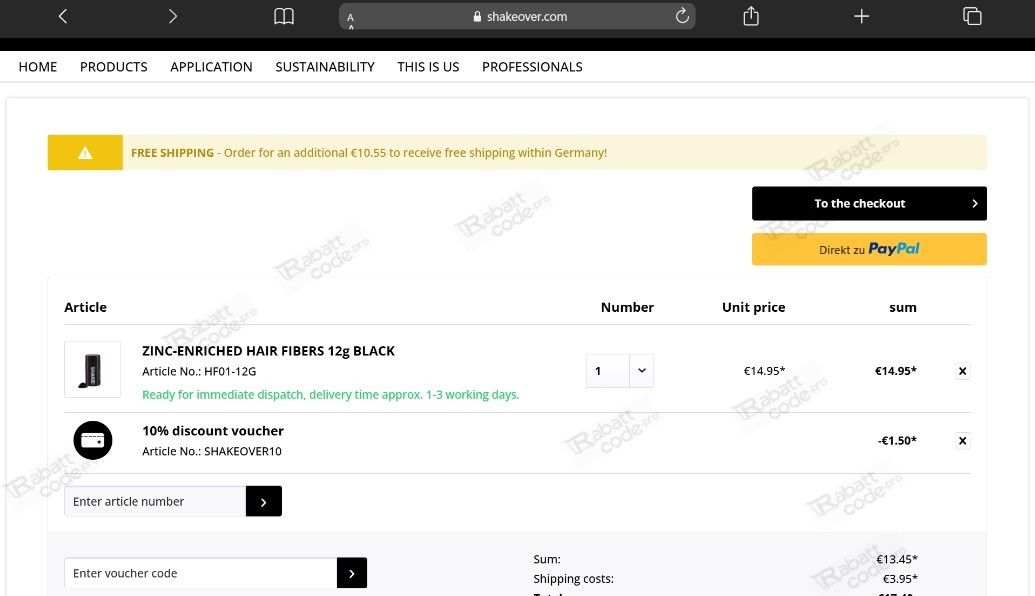Submit the article number arrow button
This screenshot has height=596, width=1035.
[263, 501]
